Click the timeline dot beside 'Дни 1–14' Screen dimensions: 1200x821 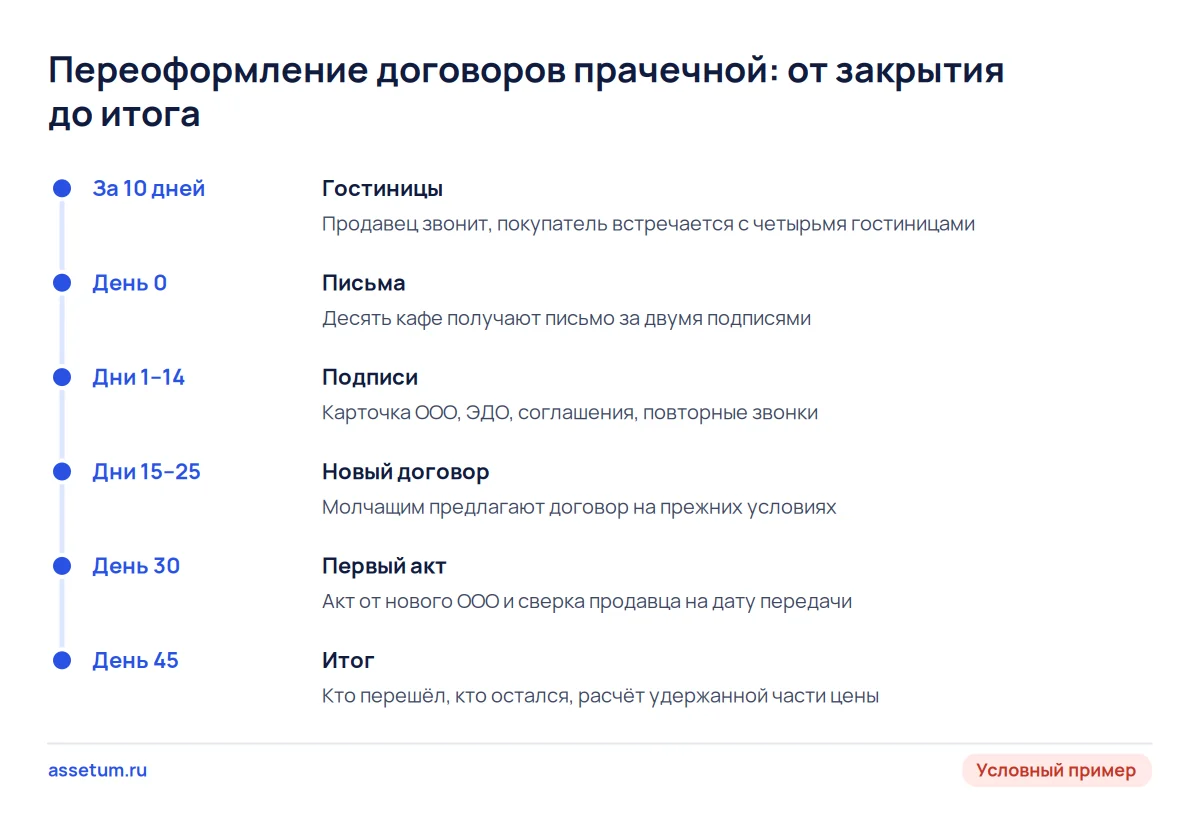tap(62, 377)
